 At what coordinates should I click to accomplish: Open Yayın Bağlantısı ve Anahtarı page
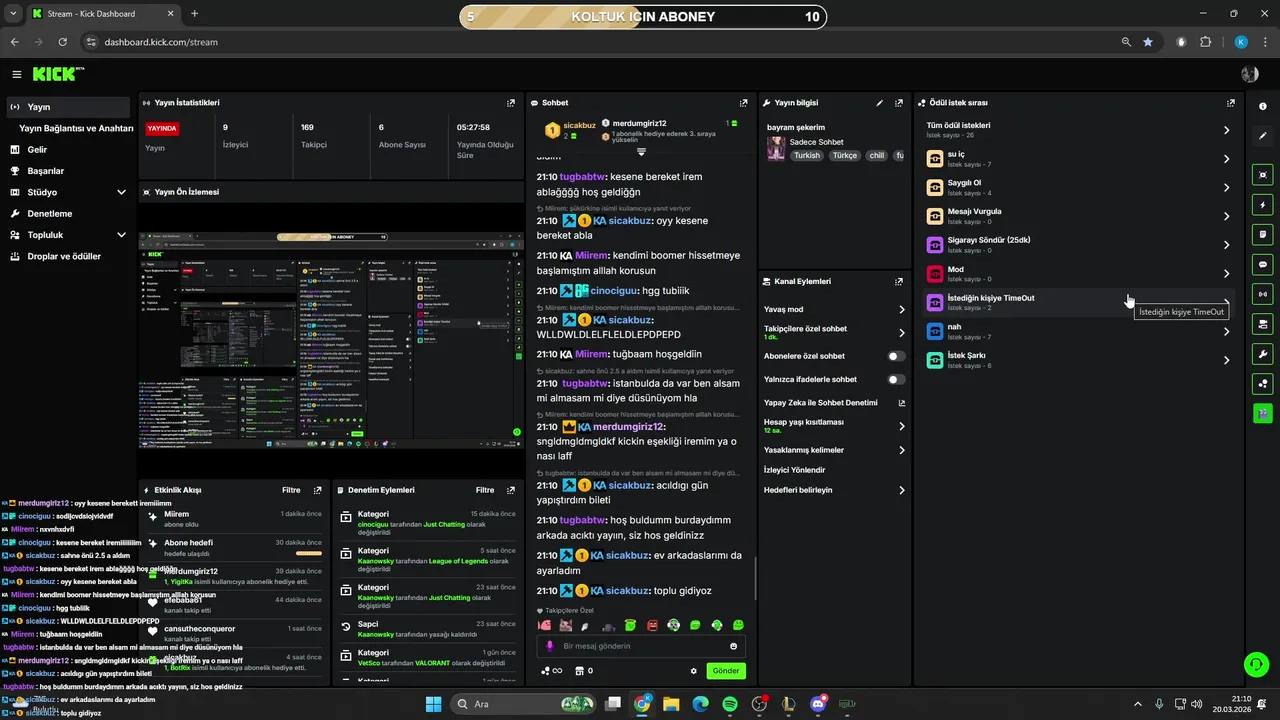click(x=76, y=128)
